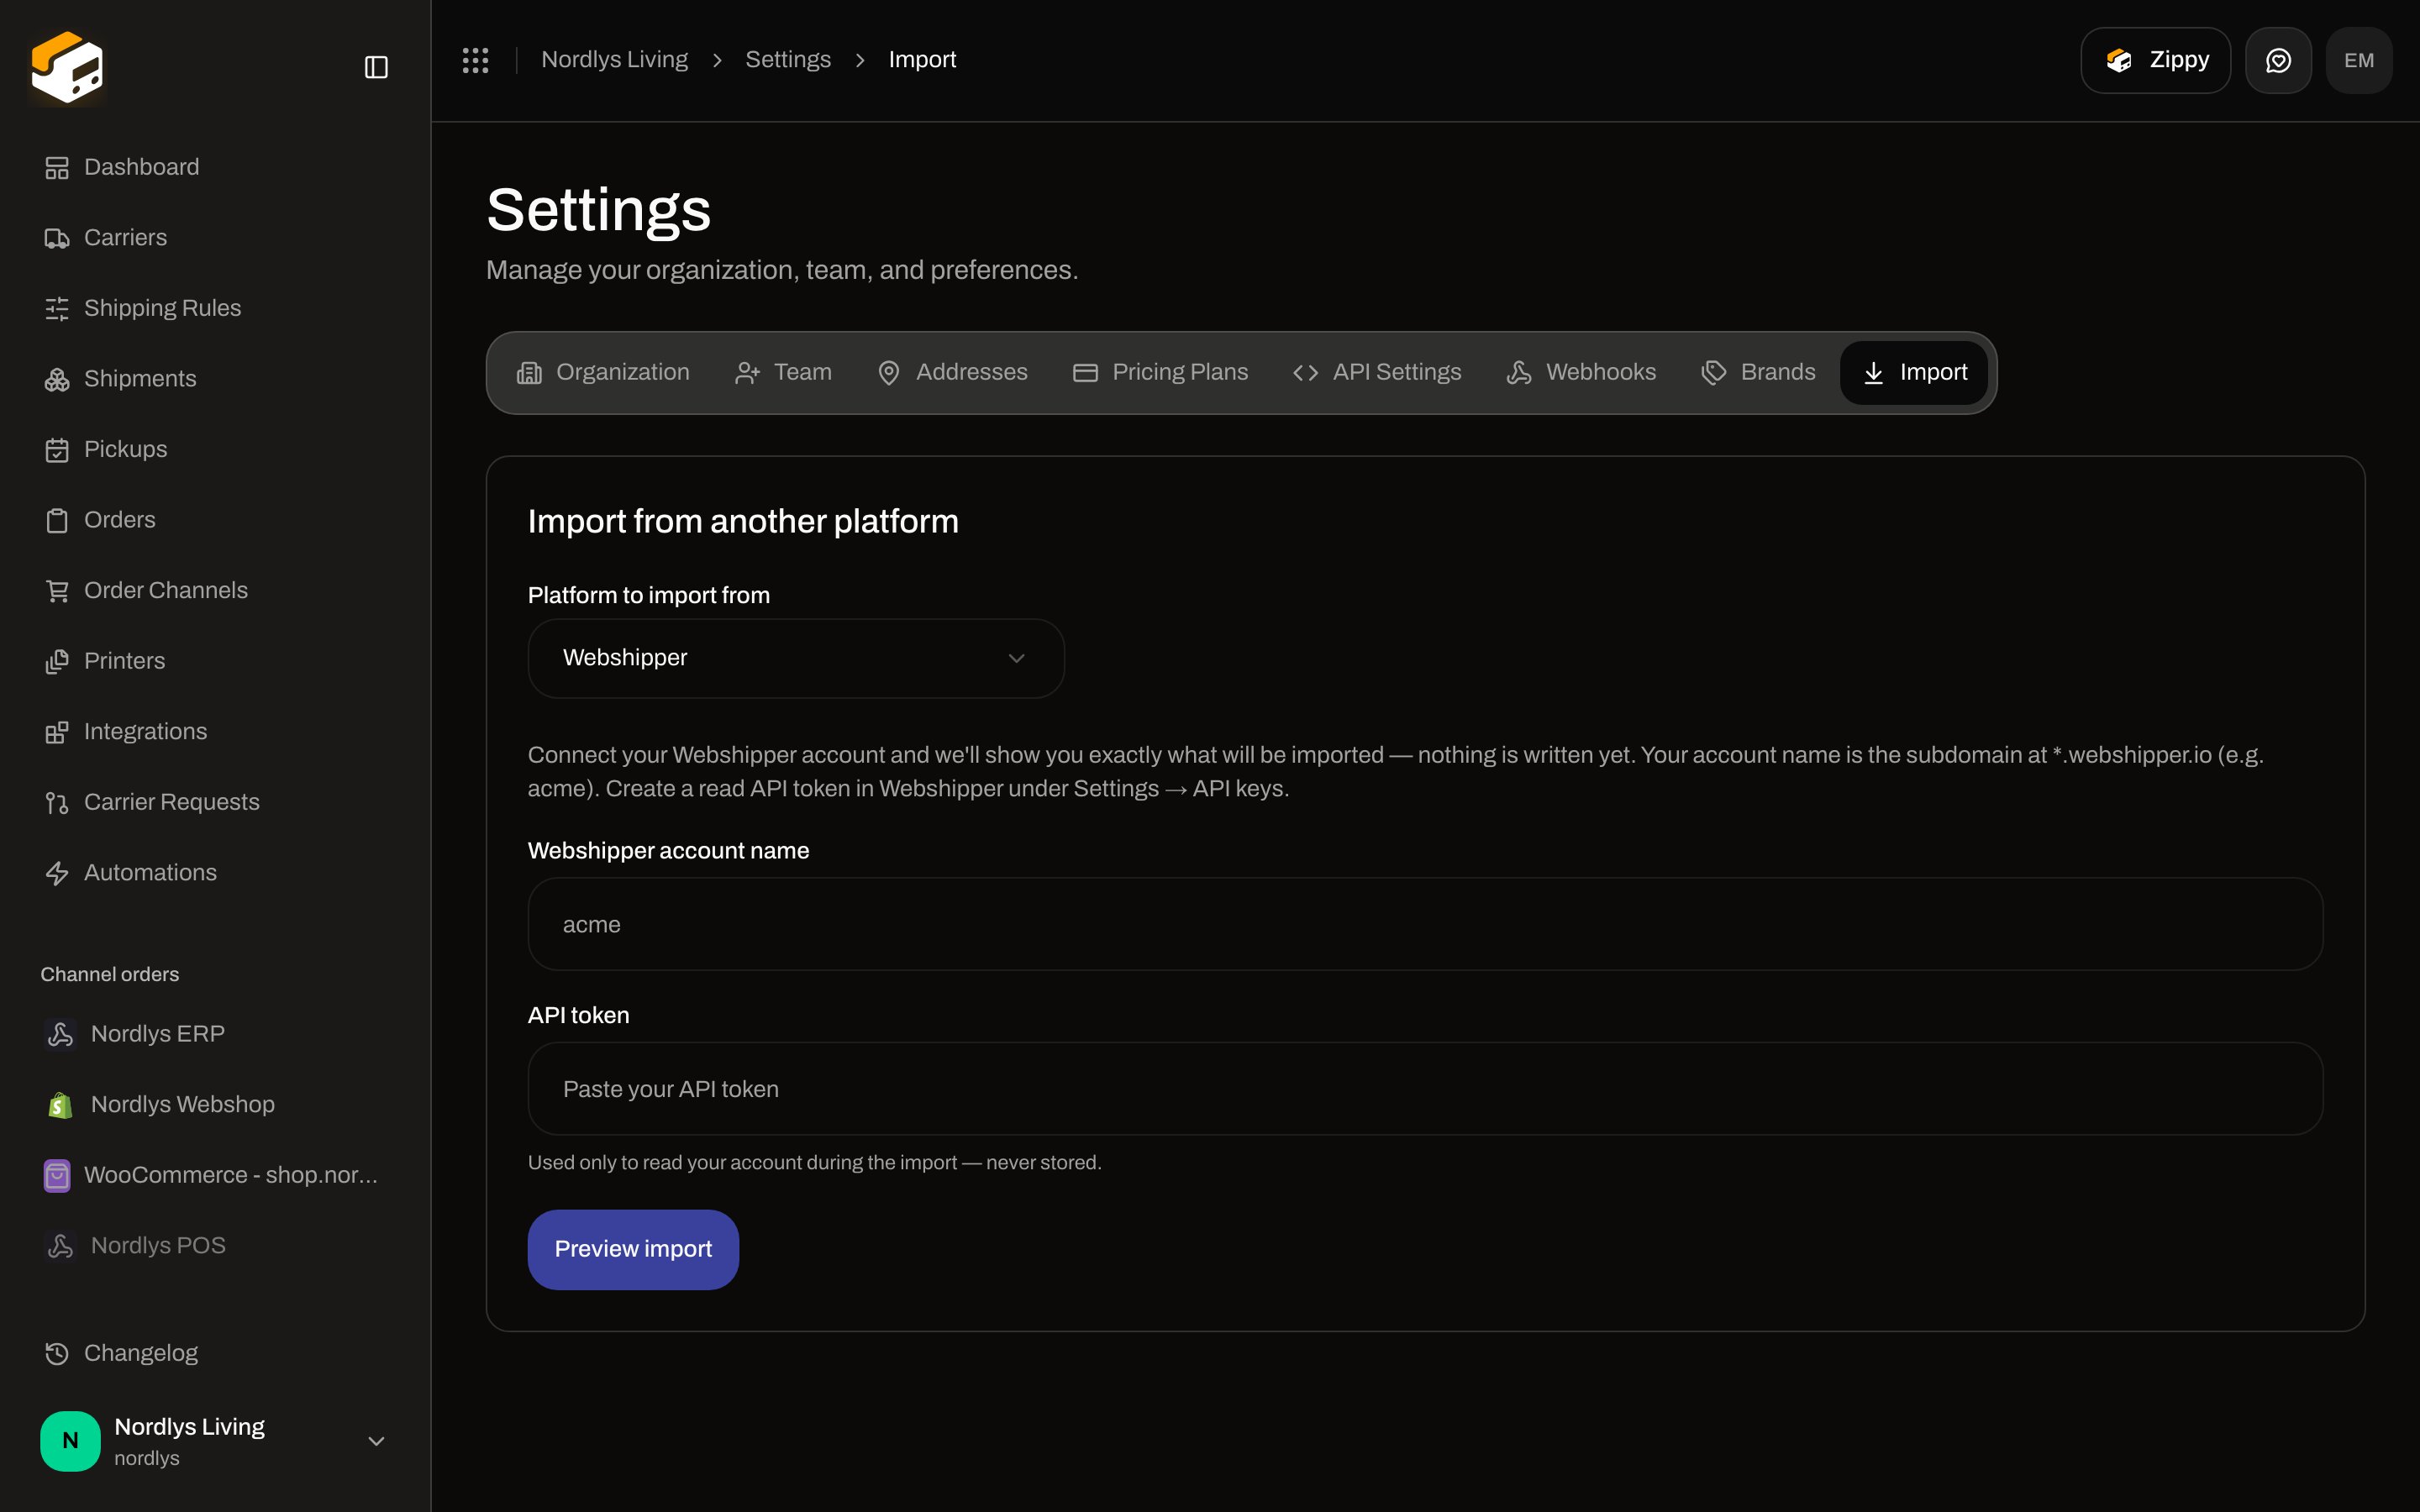Switch to the Team tab
This screenshot has width=2420, height=1512.
click(783, 372)
